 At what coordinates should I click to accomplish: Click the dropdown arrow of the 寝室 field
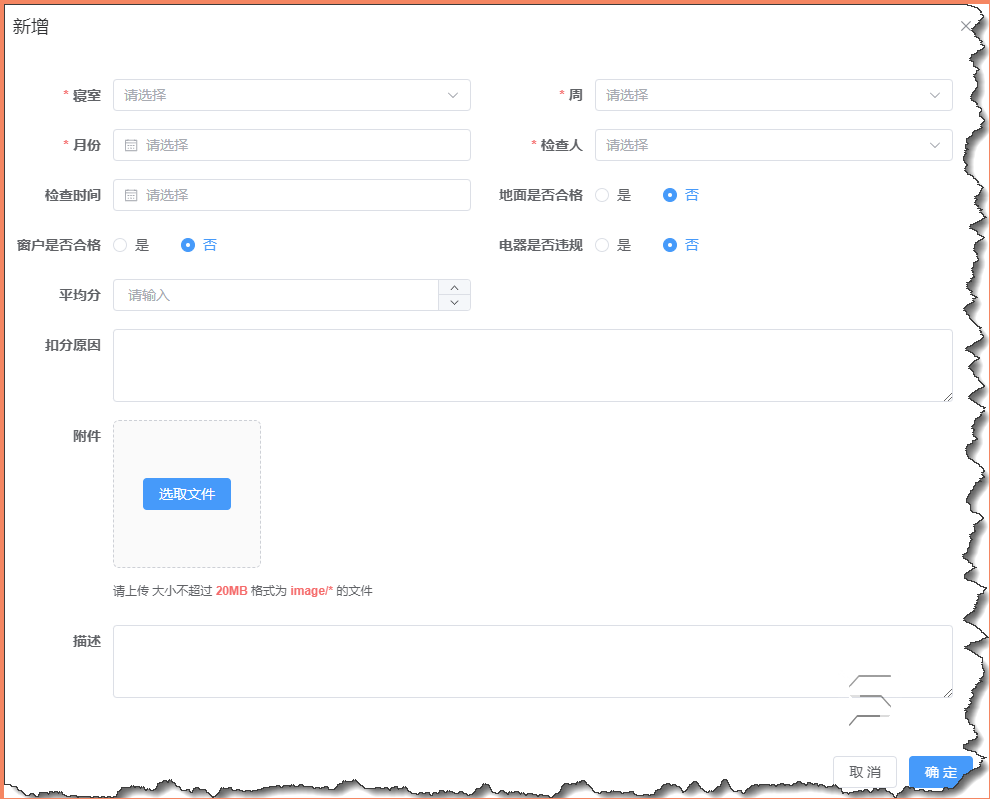[x=455, y=94]
